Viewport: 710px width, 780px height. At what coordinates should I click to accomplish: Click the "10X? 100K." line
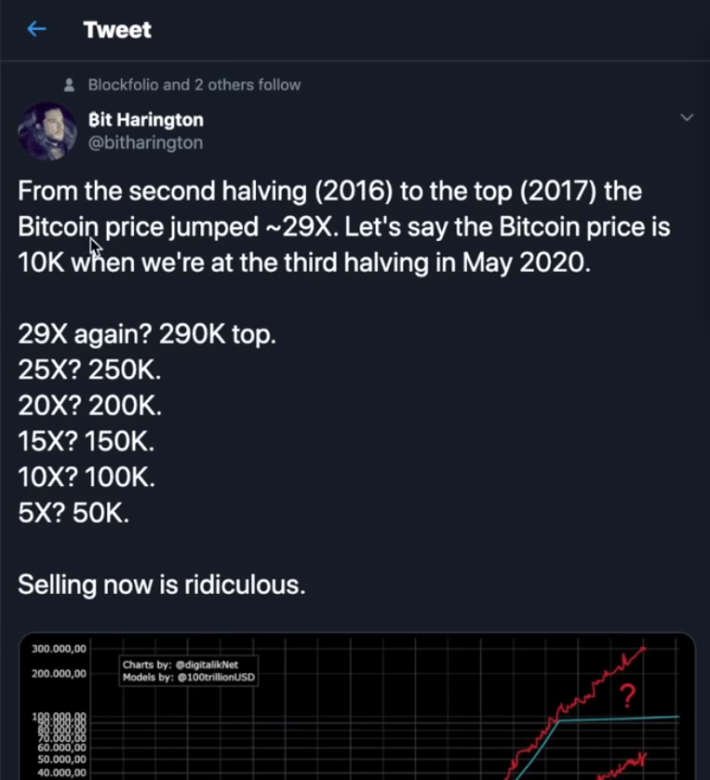[87, 477]
